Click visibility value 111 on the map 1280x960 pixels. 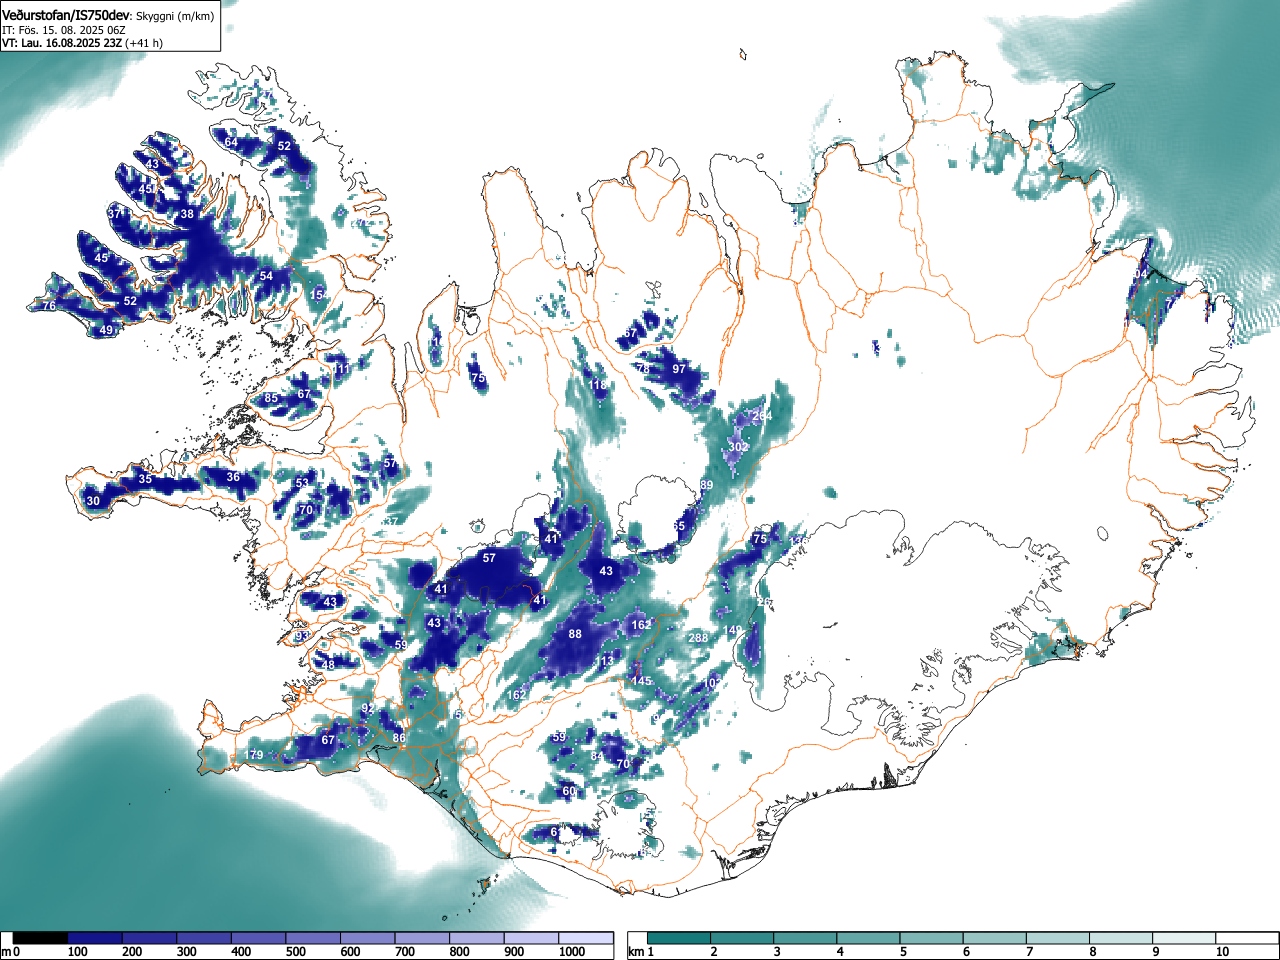pyautogui.click(x=342, y=369)
